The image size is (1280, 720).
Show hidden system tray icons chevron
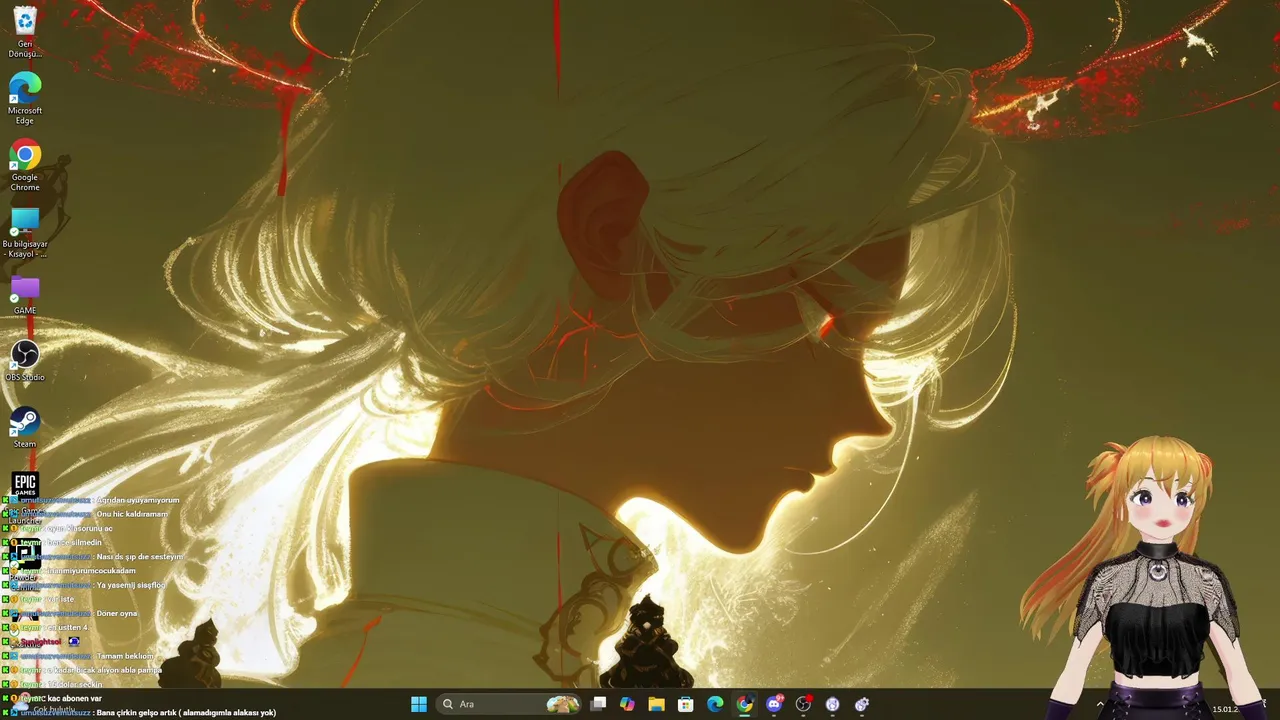tap(1100, 704)
